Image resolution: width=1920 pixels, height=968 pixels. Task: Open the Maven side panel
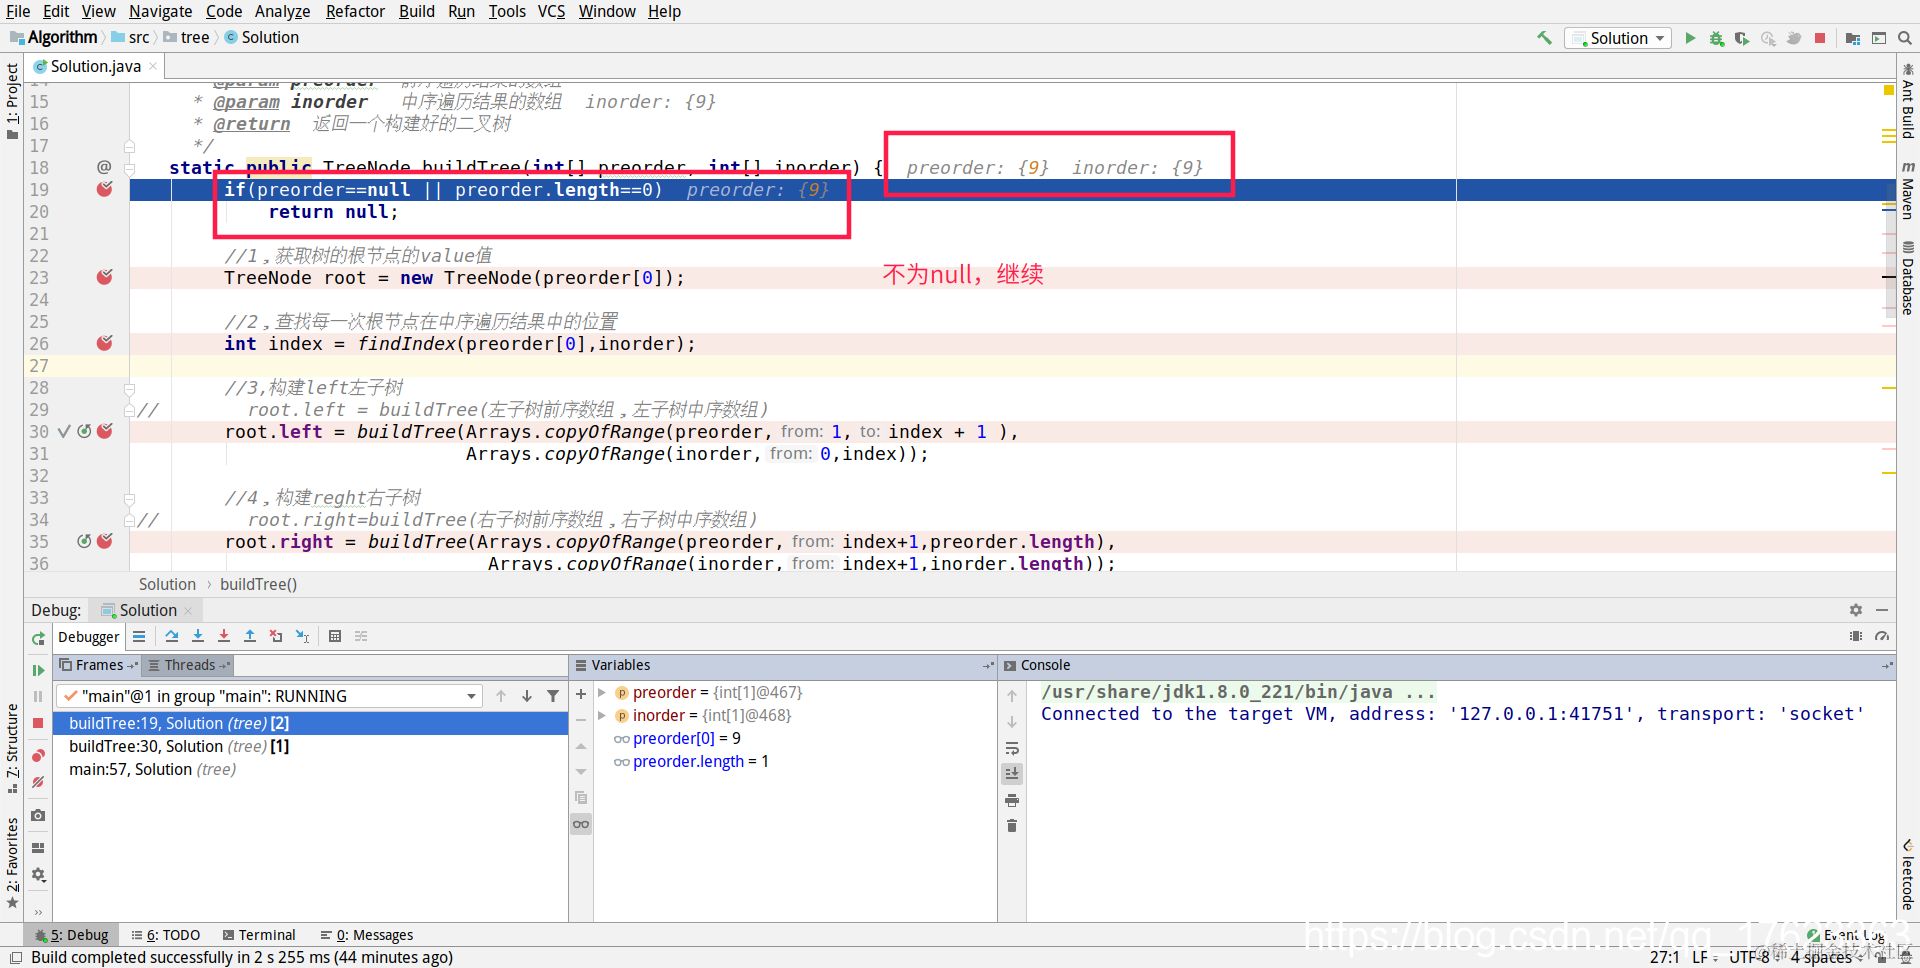tap(1908, 191)
